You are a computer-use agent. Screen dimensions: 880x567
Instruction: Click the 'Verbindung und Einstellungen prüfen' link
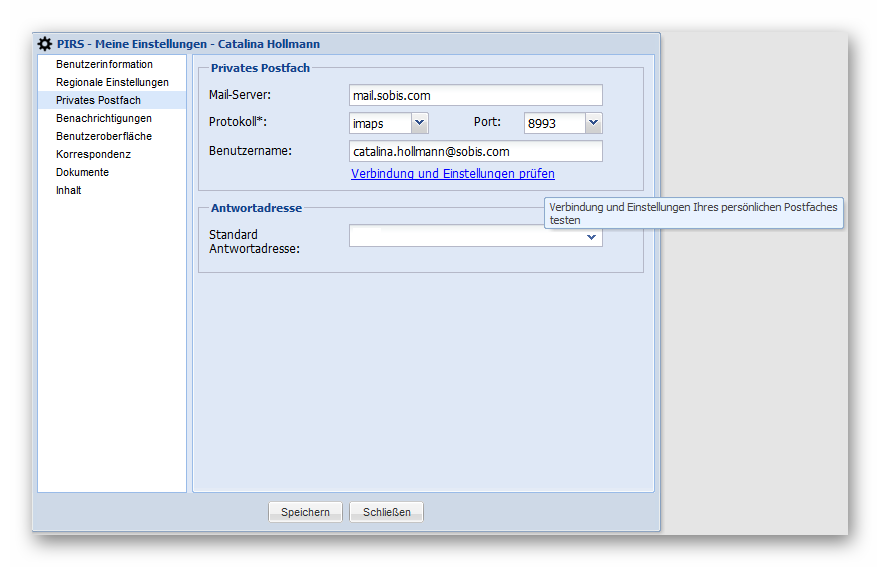pos(452,174)
